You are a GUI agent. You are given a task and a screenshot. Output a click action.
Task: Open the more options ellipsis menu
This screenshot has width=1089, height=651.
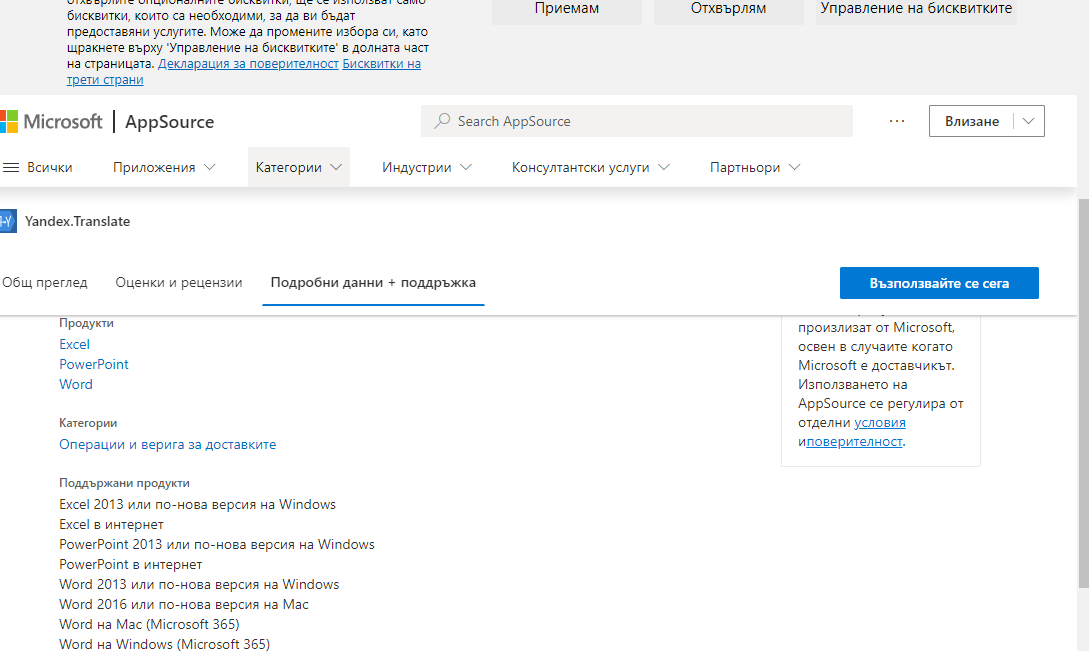click(897, 121)
